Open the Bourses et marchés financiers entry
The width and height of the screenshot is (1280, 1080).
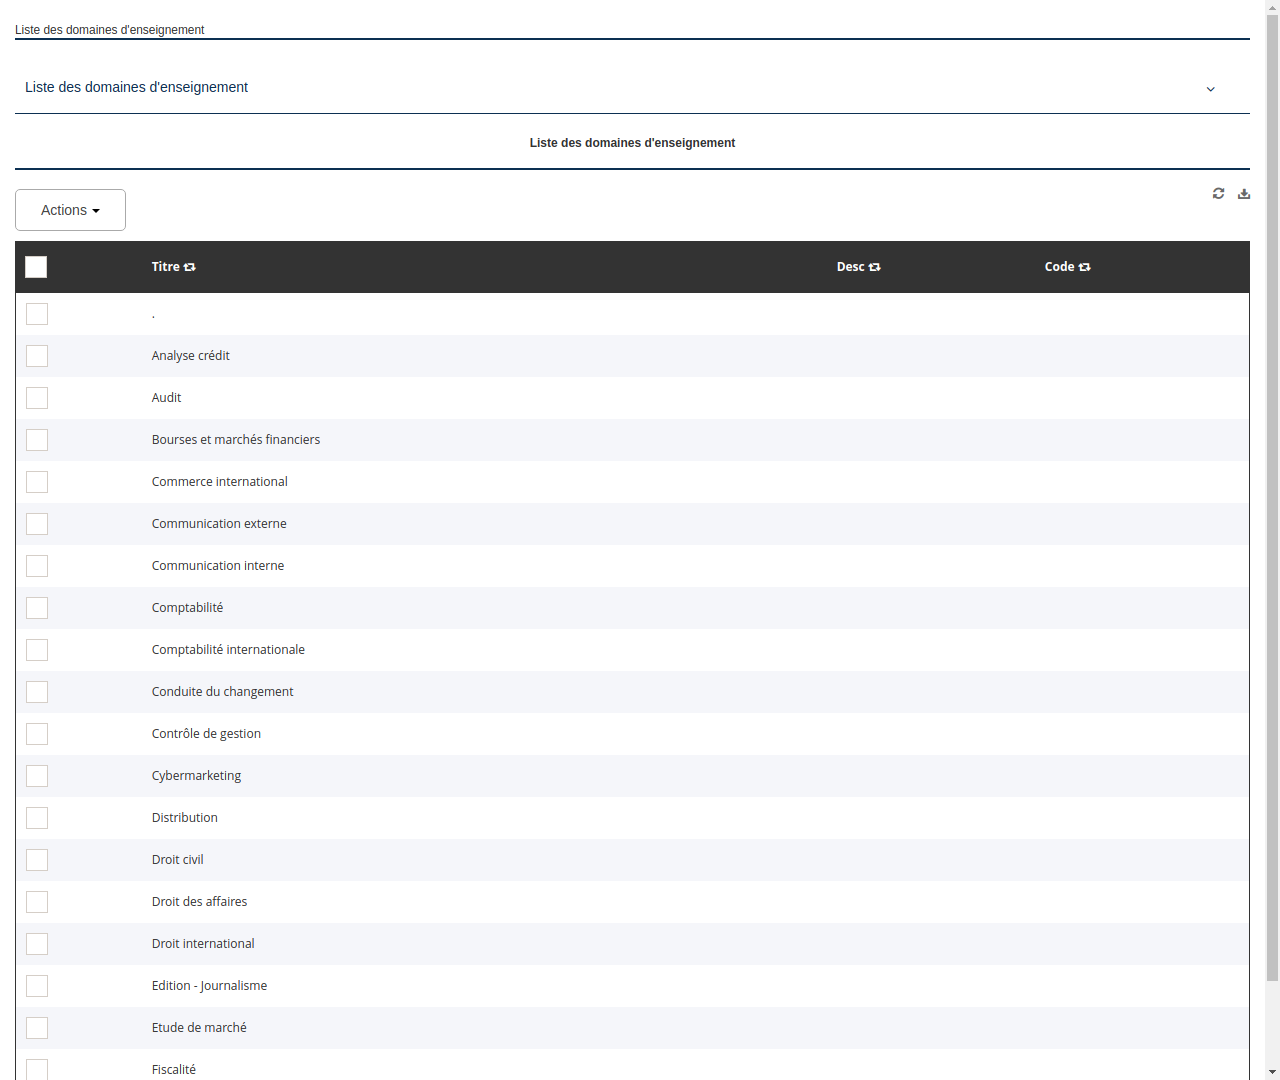tap(236, 439)
